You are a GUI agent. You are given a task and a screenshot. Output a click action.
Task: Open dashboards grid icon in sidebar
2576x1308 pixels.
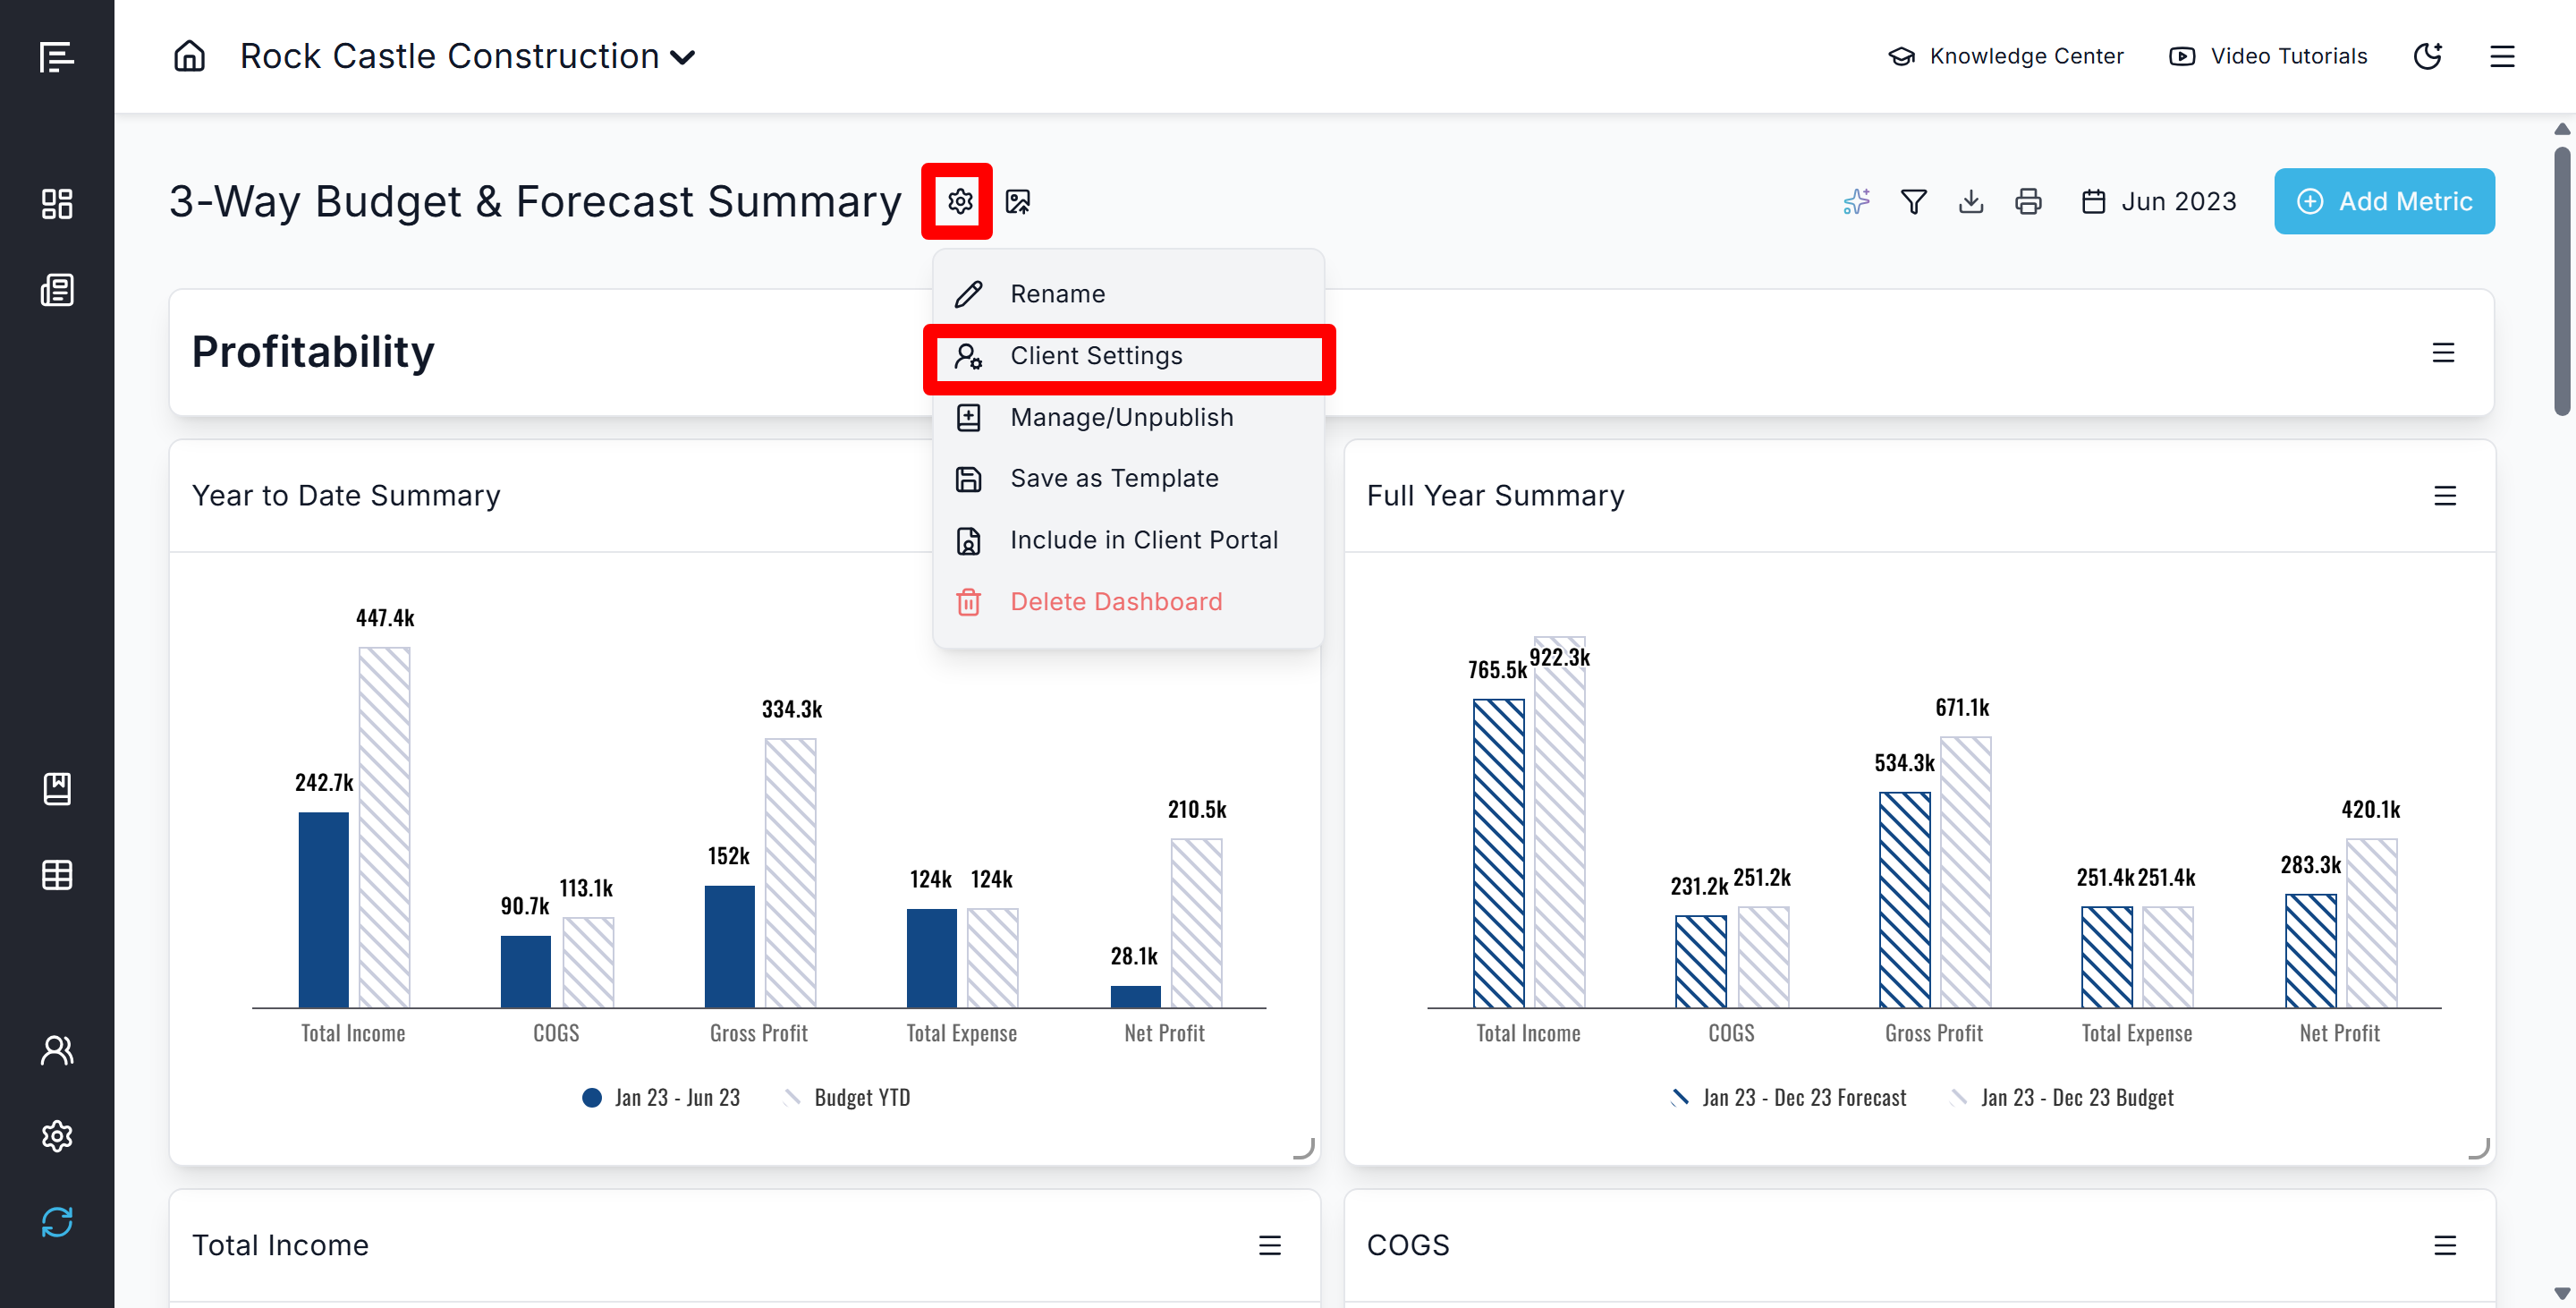[x=57, y=204]
